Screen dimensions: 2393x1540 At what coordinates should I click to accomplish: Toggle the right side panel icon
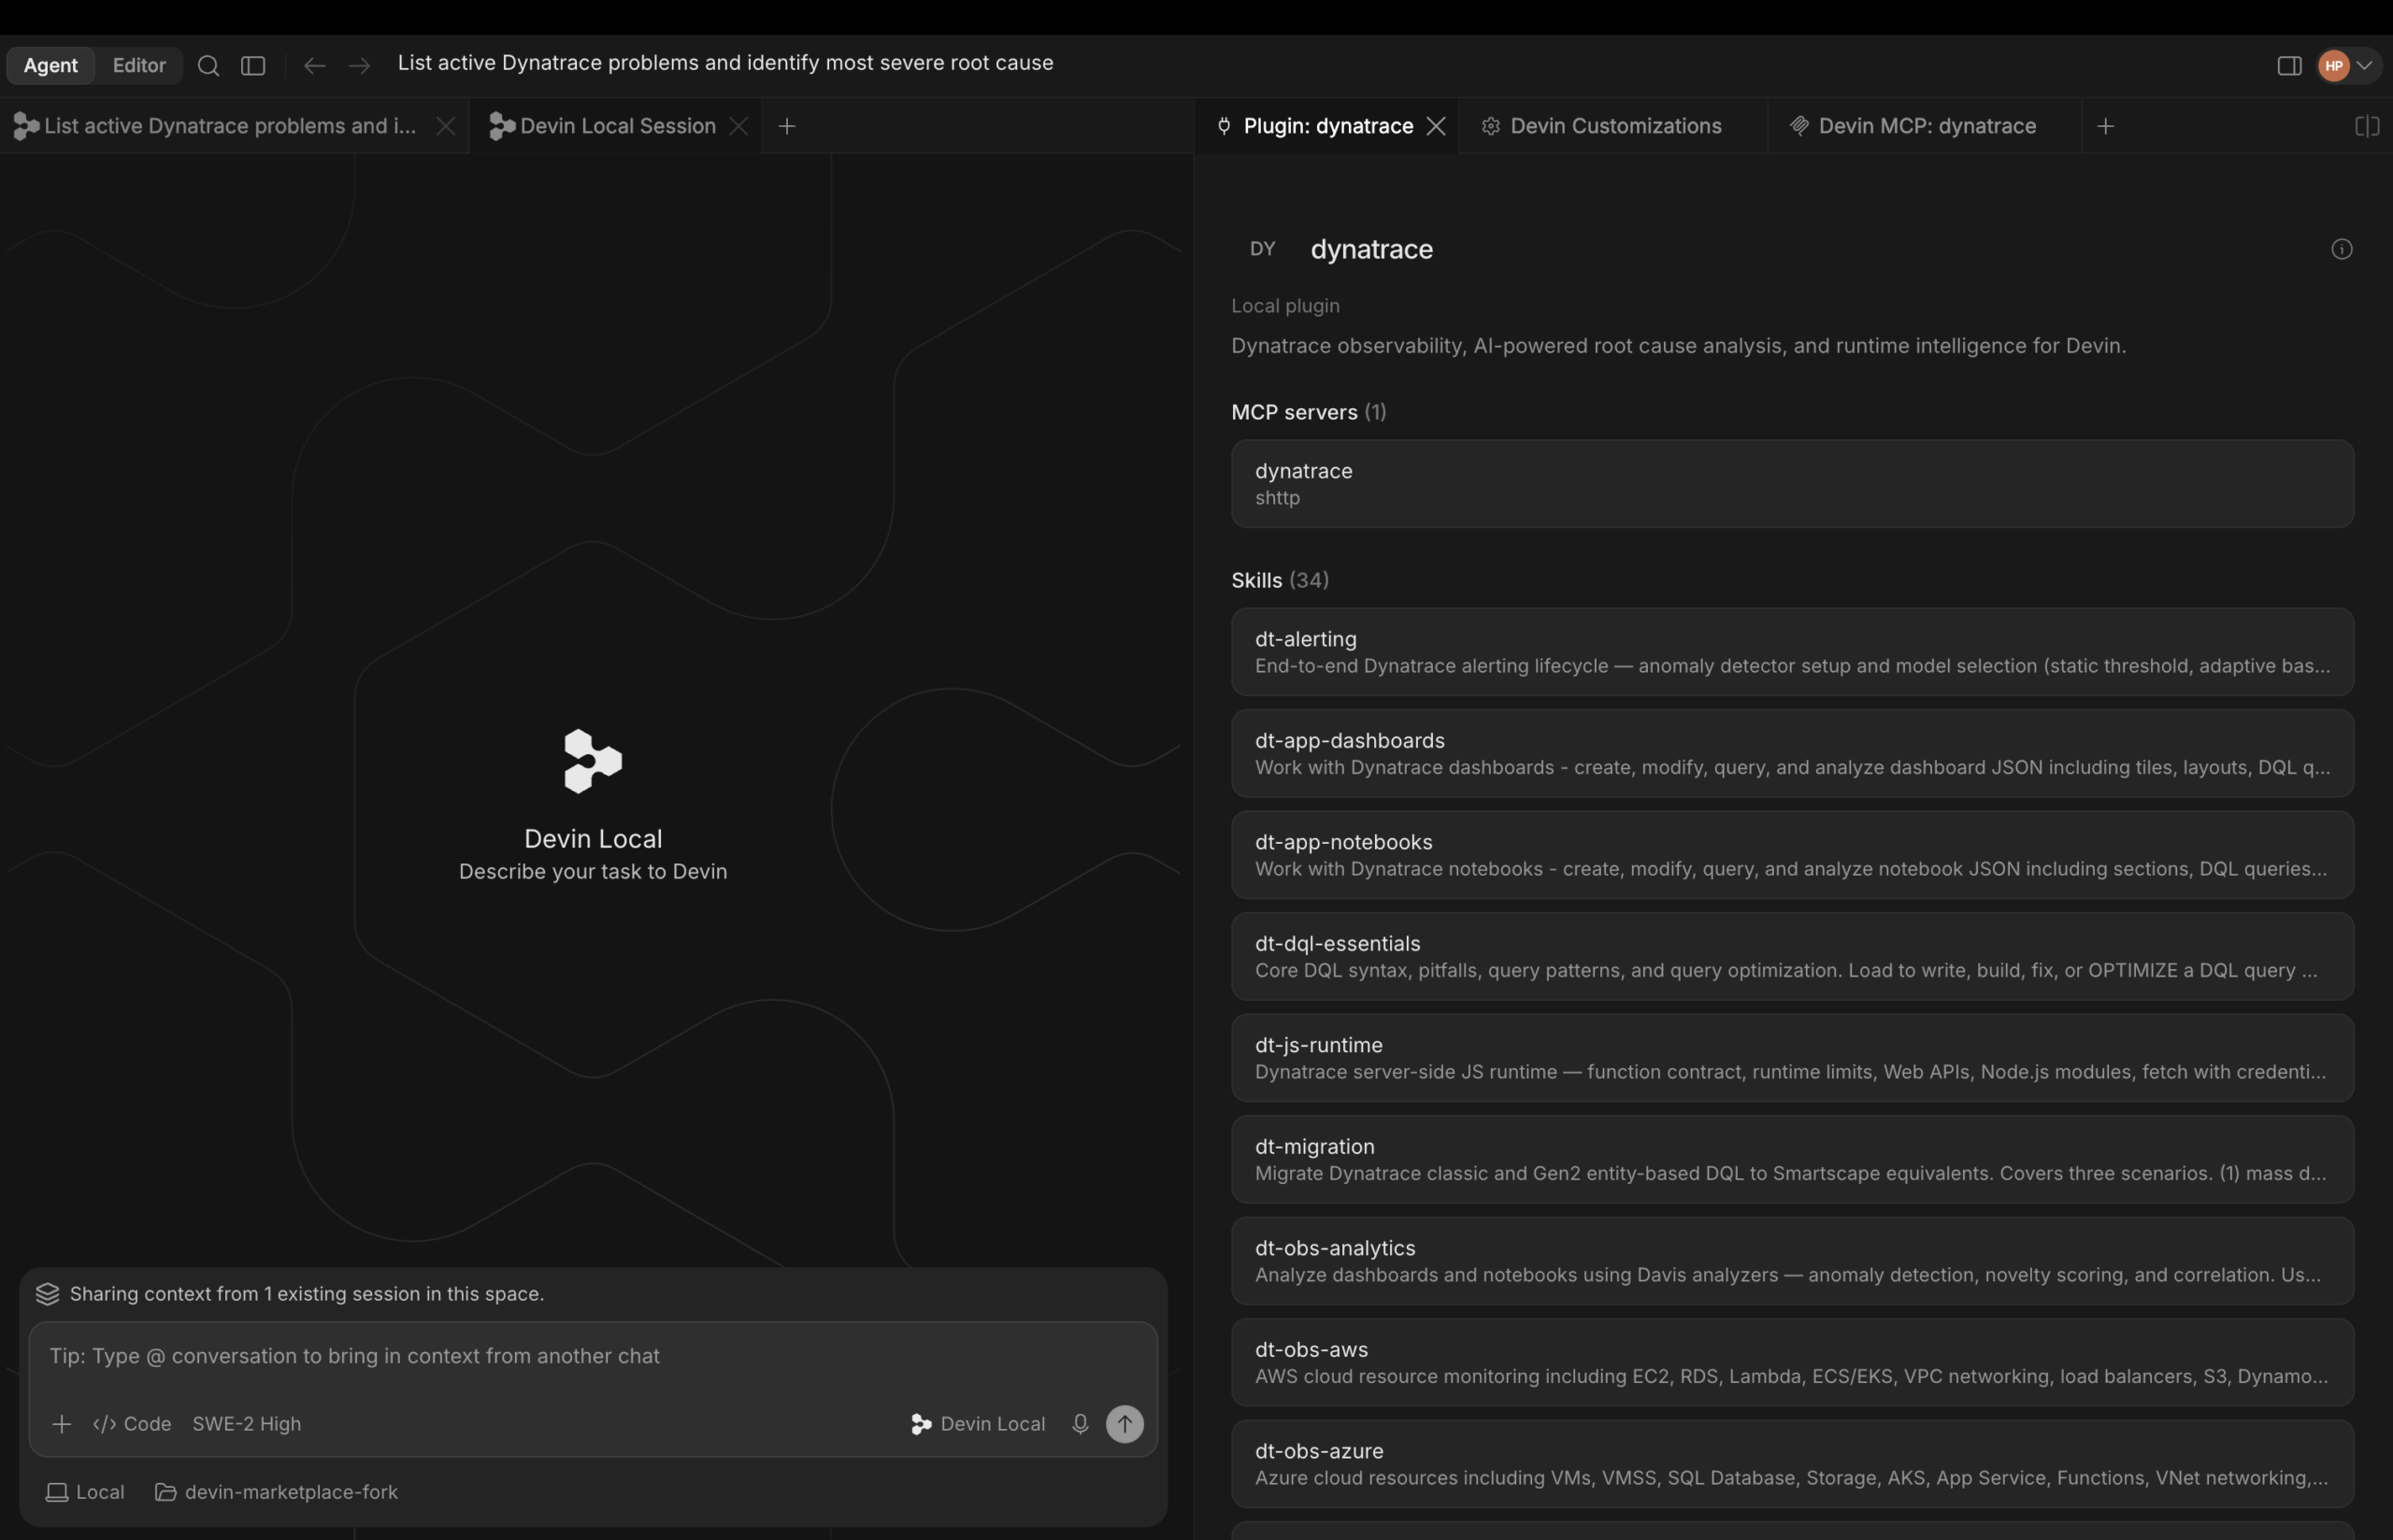(2289, 66)
